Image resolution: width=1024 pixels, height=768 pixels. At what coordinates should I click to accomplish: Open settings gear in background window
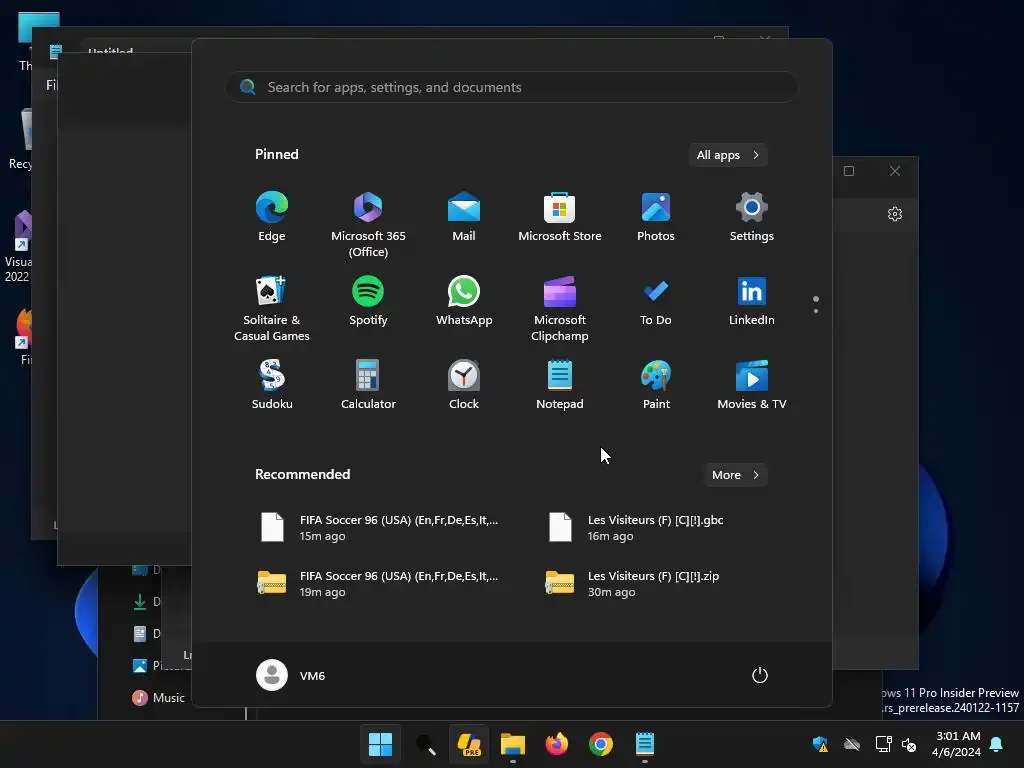coord(895,214)
